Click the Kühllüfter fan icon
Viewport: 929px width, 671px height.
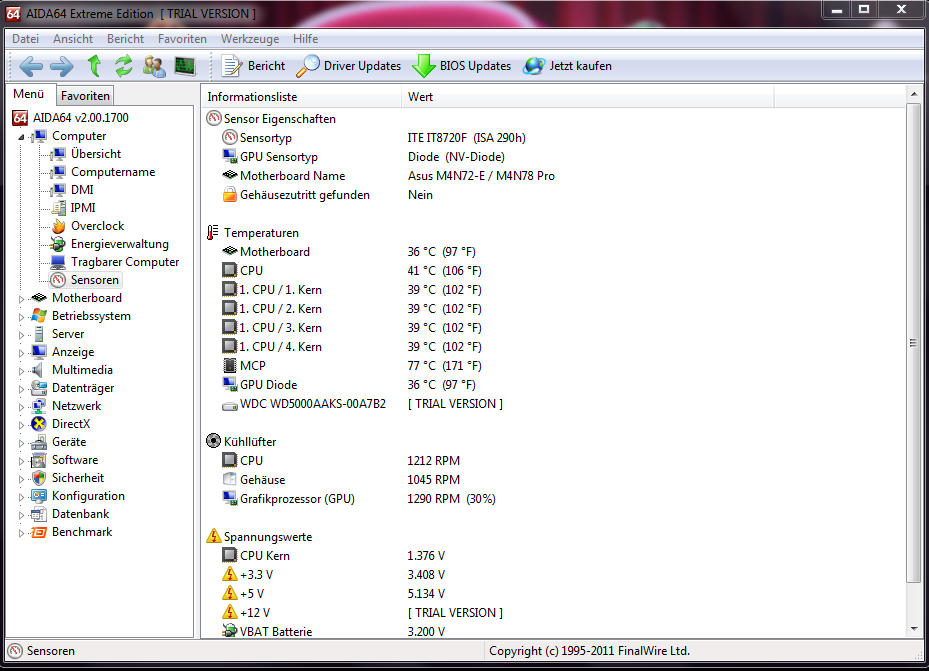[x=213, y=441]
